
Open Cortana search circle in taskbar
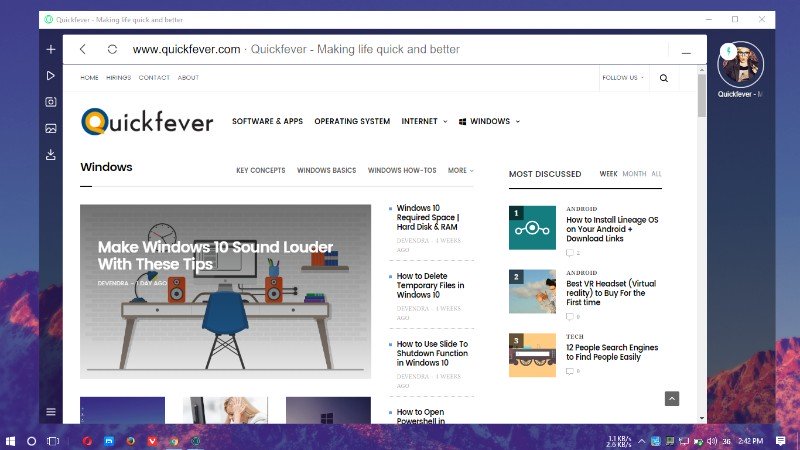[31, 441]
